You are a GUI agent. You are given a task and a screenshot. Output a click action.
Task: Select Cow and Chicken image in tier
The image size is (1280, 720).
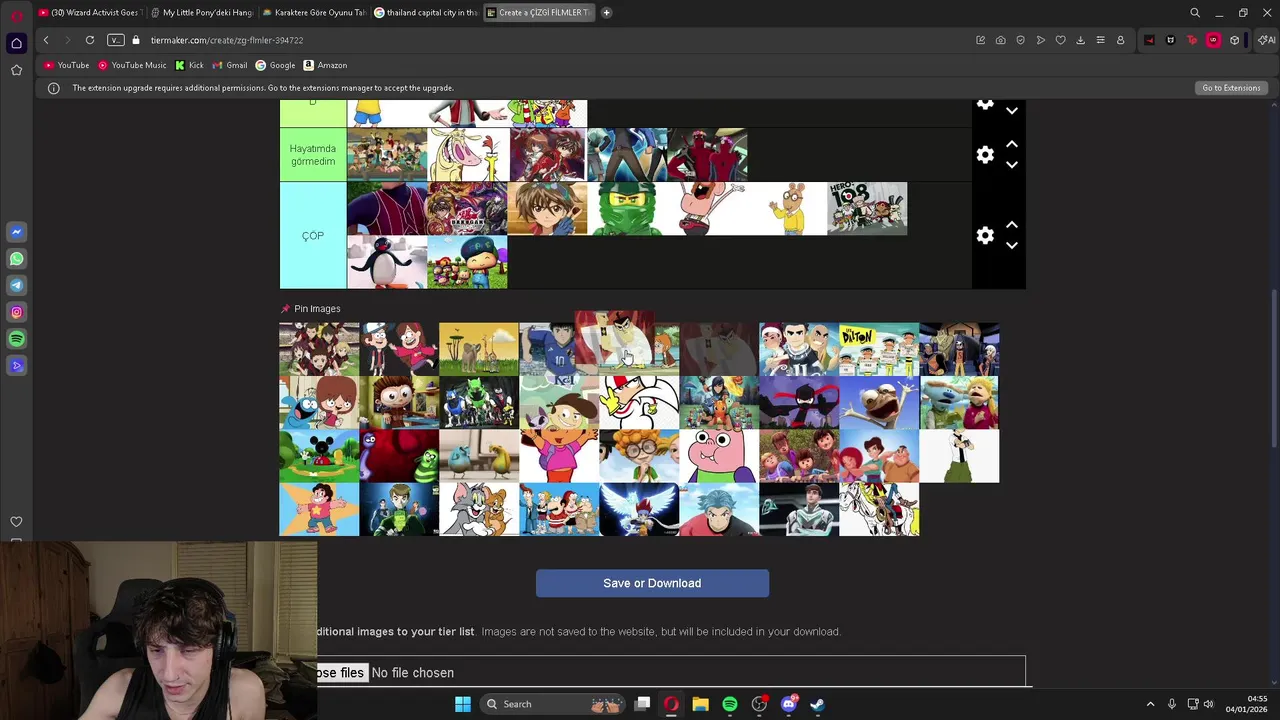pyautogui.click(x=468, y=155)
